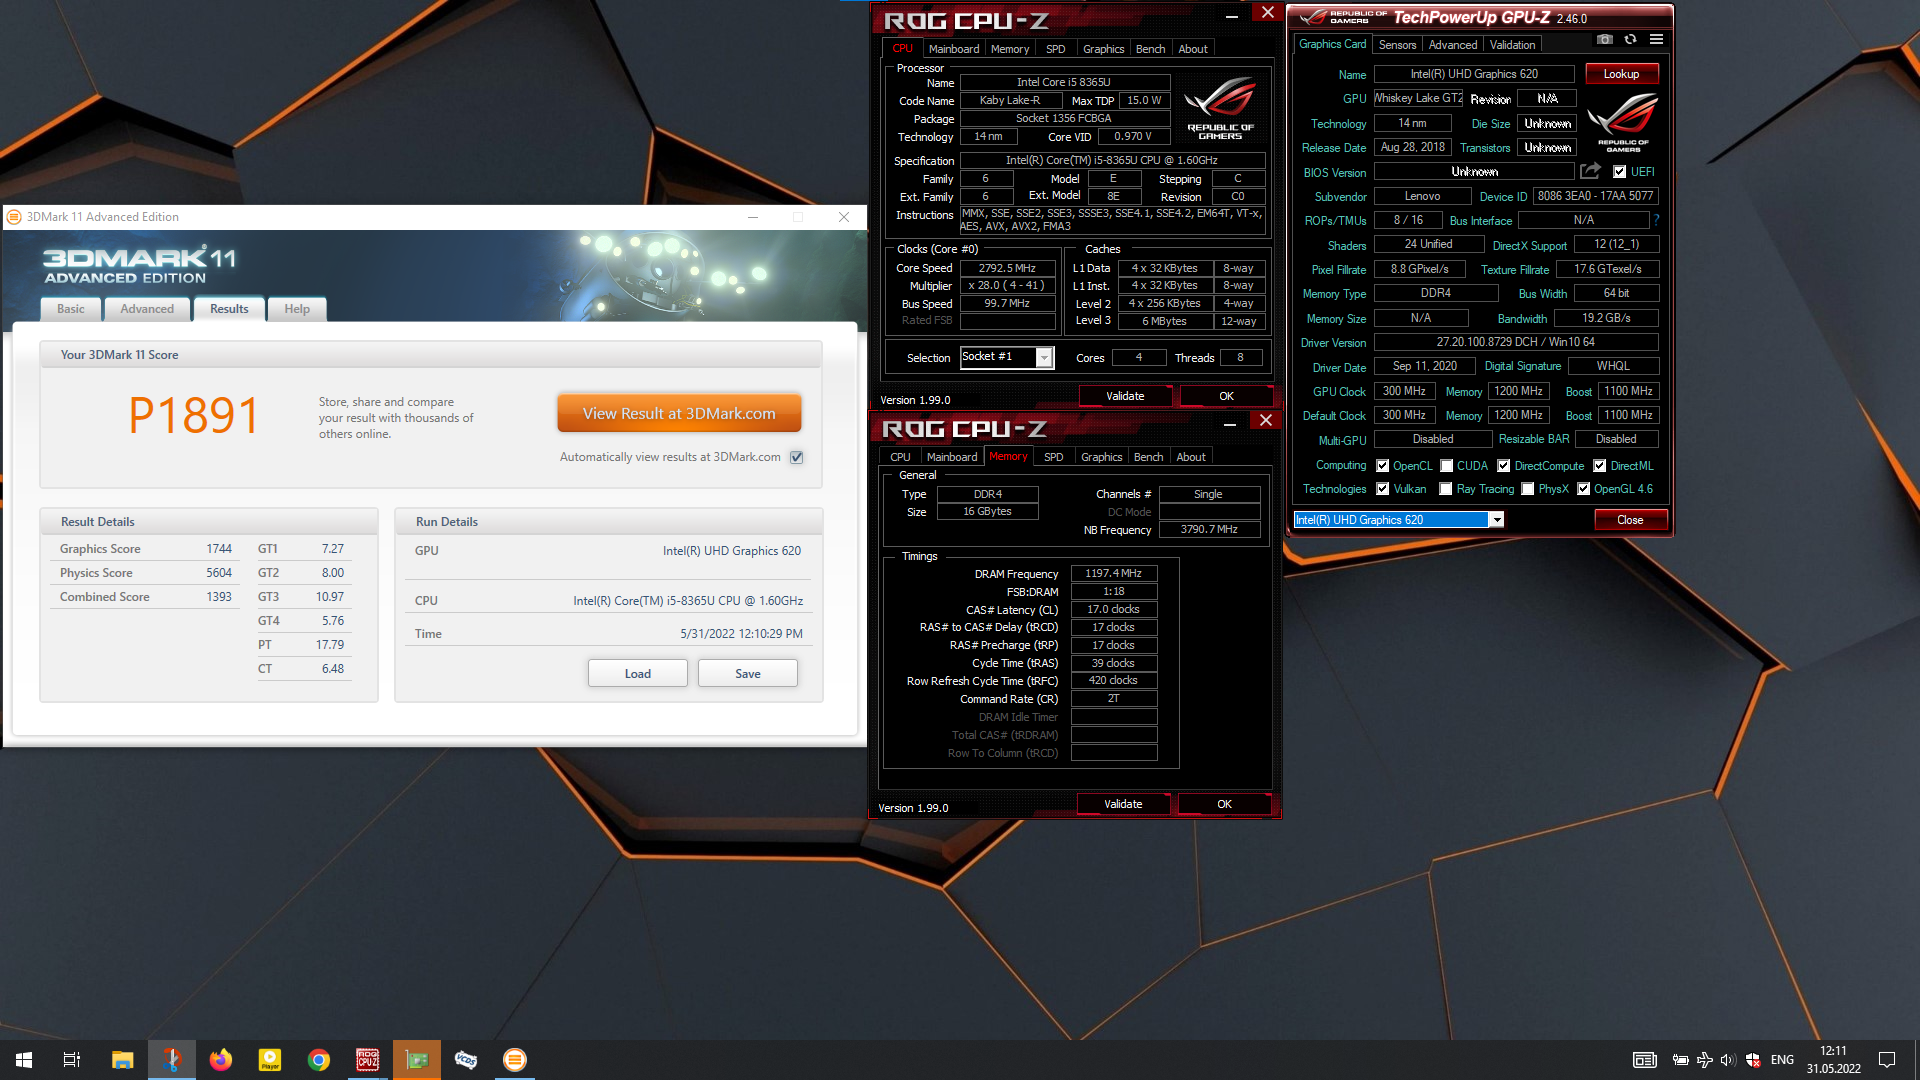Image resolution: width=1920 pixels, height=1080 pixels.
Task: Switch to the Basic tab in 3DMark
Action: coord(71,309)
